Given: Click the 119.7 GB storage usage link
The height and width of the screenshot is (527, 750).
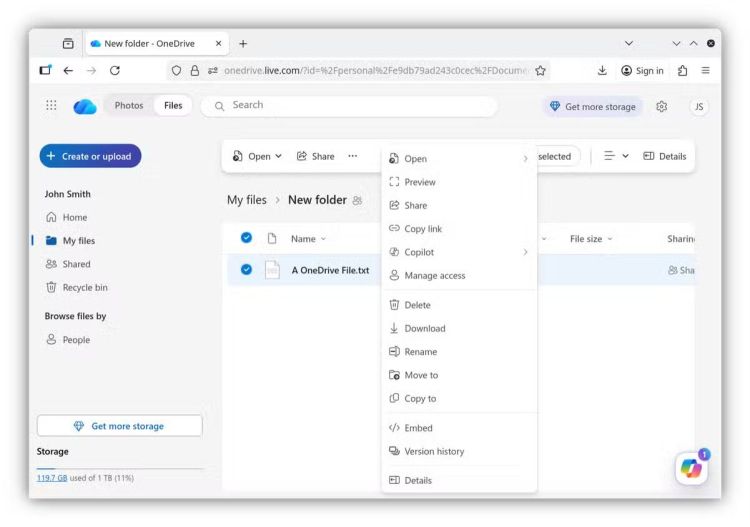Looking at the screenshot, I should pos(52,478).
